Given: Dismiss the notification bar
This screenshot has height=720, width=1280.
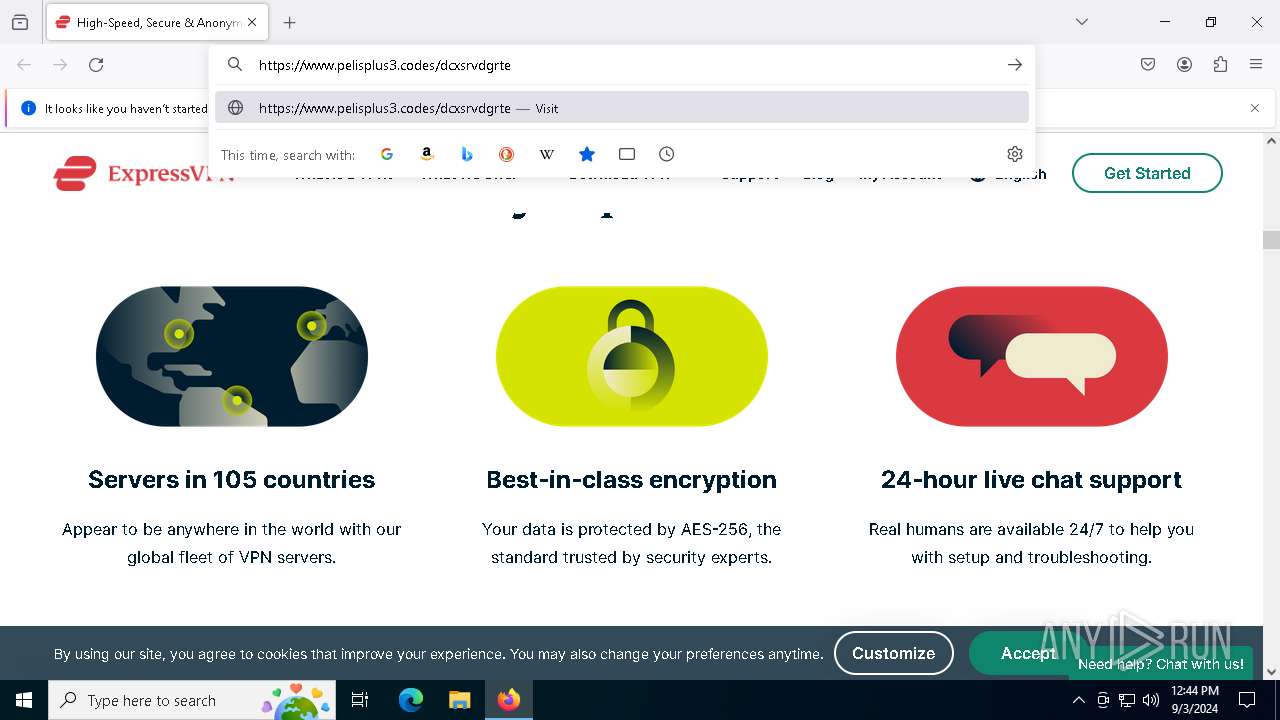Looking at the screenshot, I should pyautogui.click(x=1255, y=108).
